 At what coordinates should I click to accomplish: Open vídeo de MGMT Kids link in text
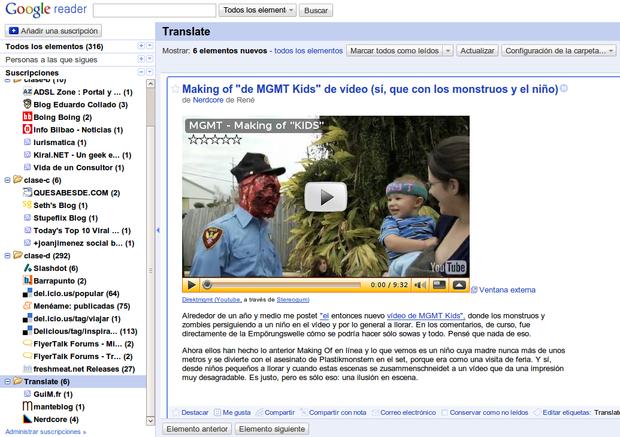424,316
